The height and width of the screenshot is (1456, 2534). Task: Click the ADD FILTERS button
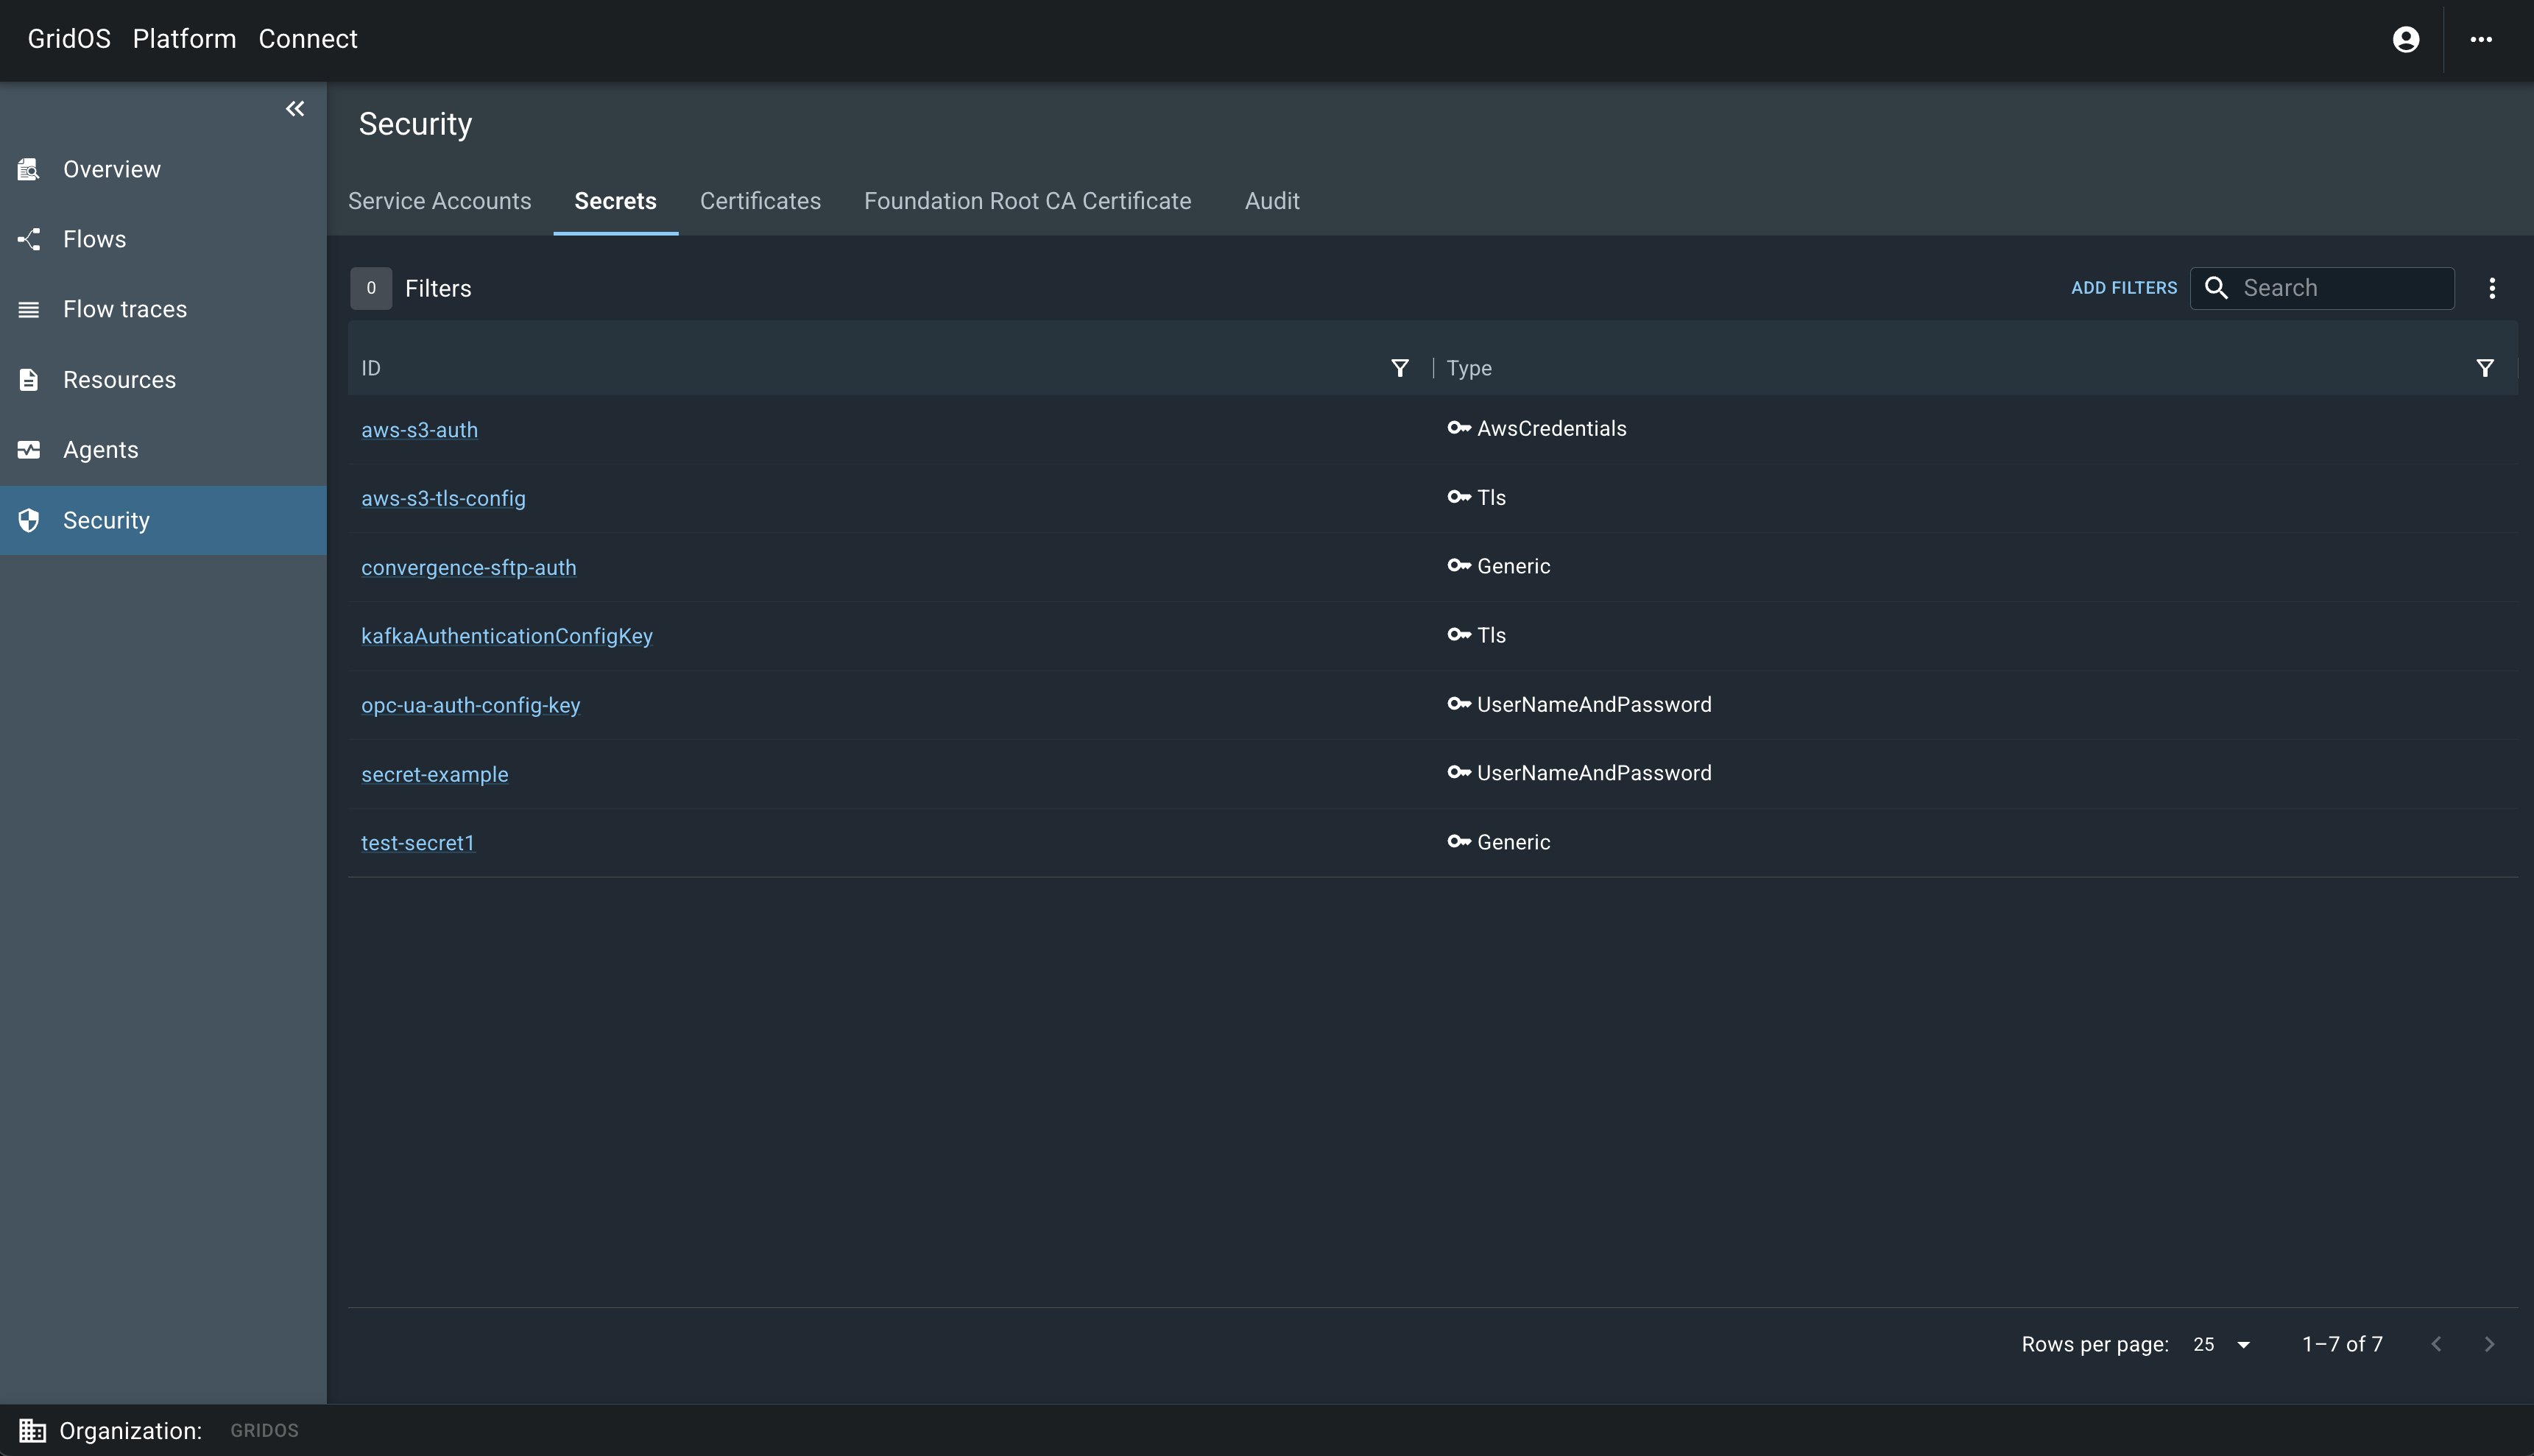[2124, 288]
